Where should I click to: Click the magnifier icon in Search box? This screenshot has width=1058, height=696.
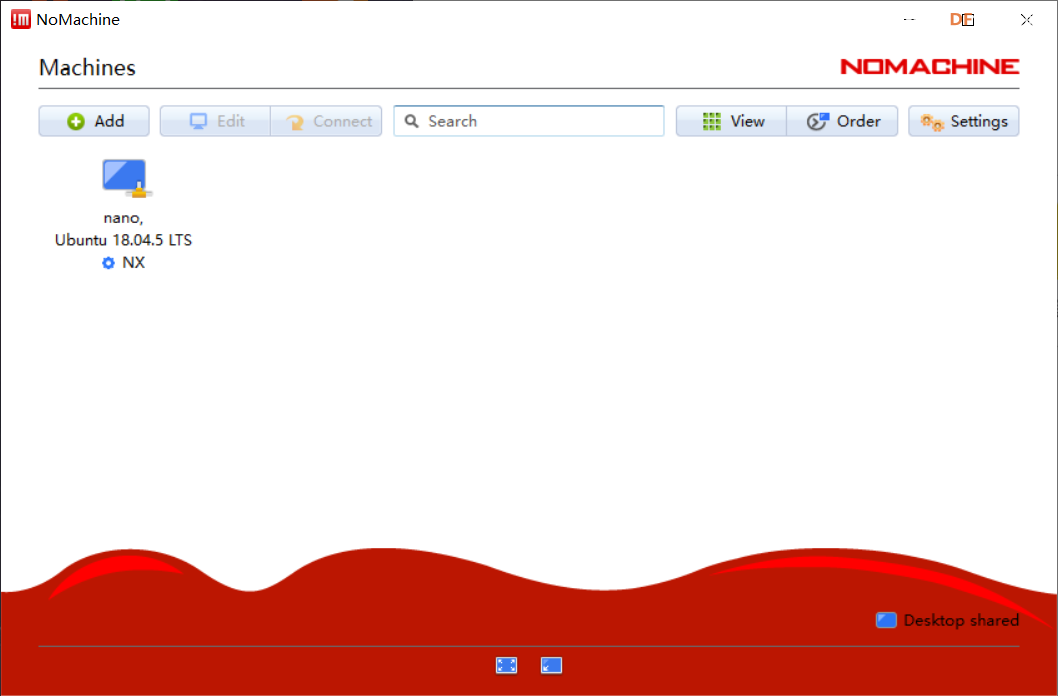[412, 121]
